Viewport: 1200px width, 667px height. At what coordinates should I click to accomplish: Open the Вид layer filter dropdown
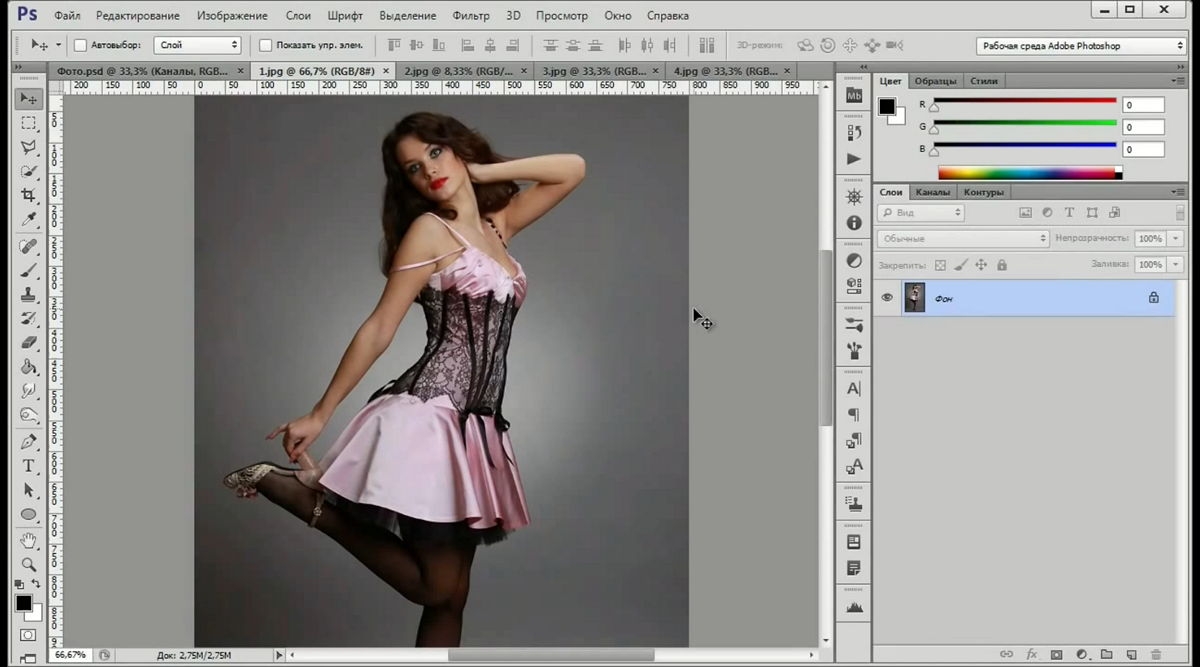(x=921, y=213)
